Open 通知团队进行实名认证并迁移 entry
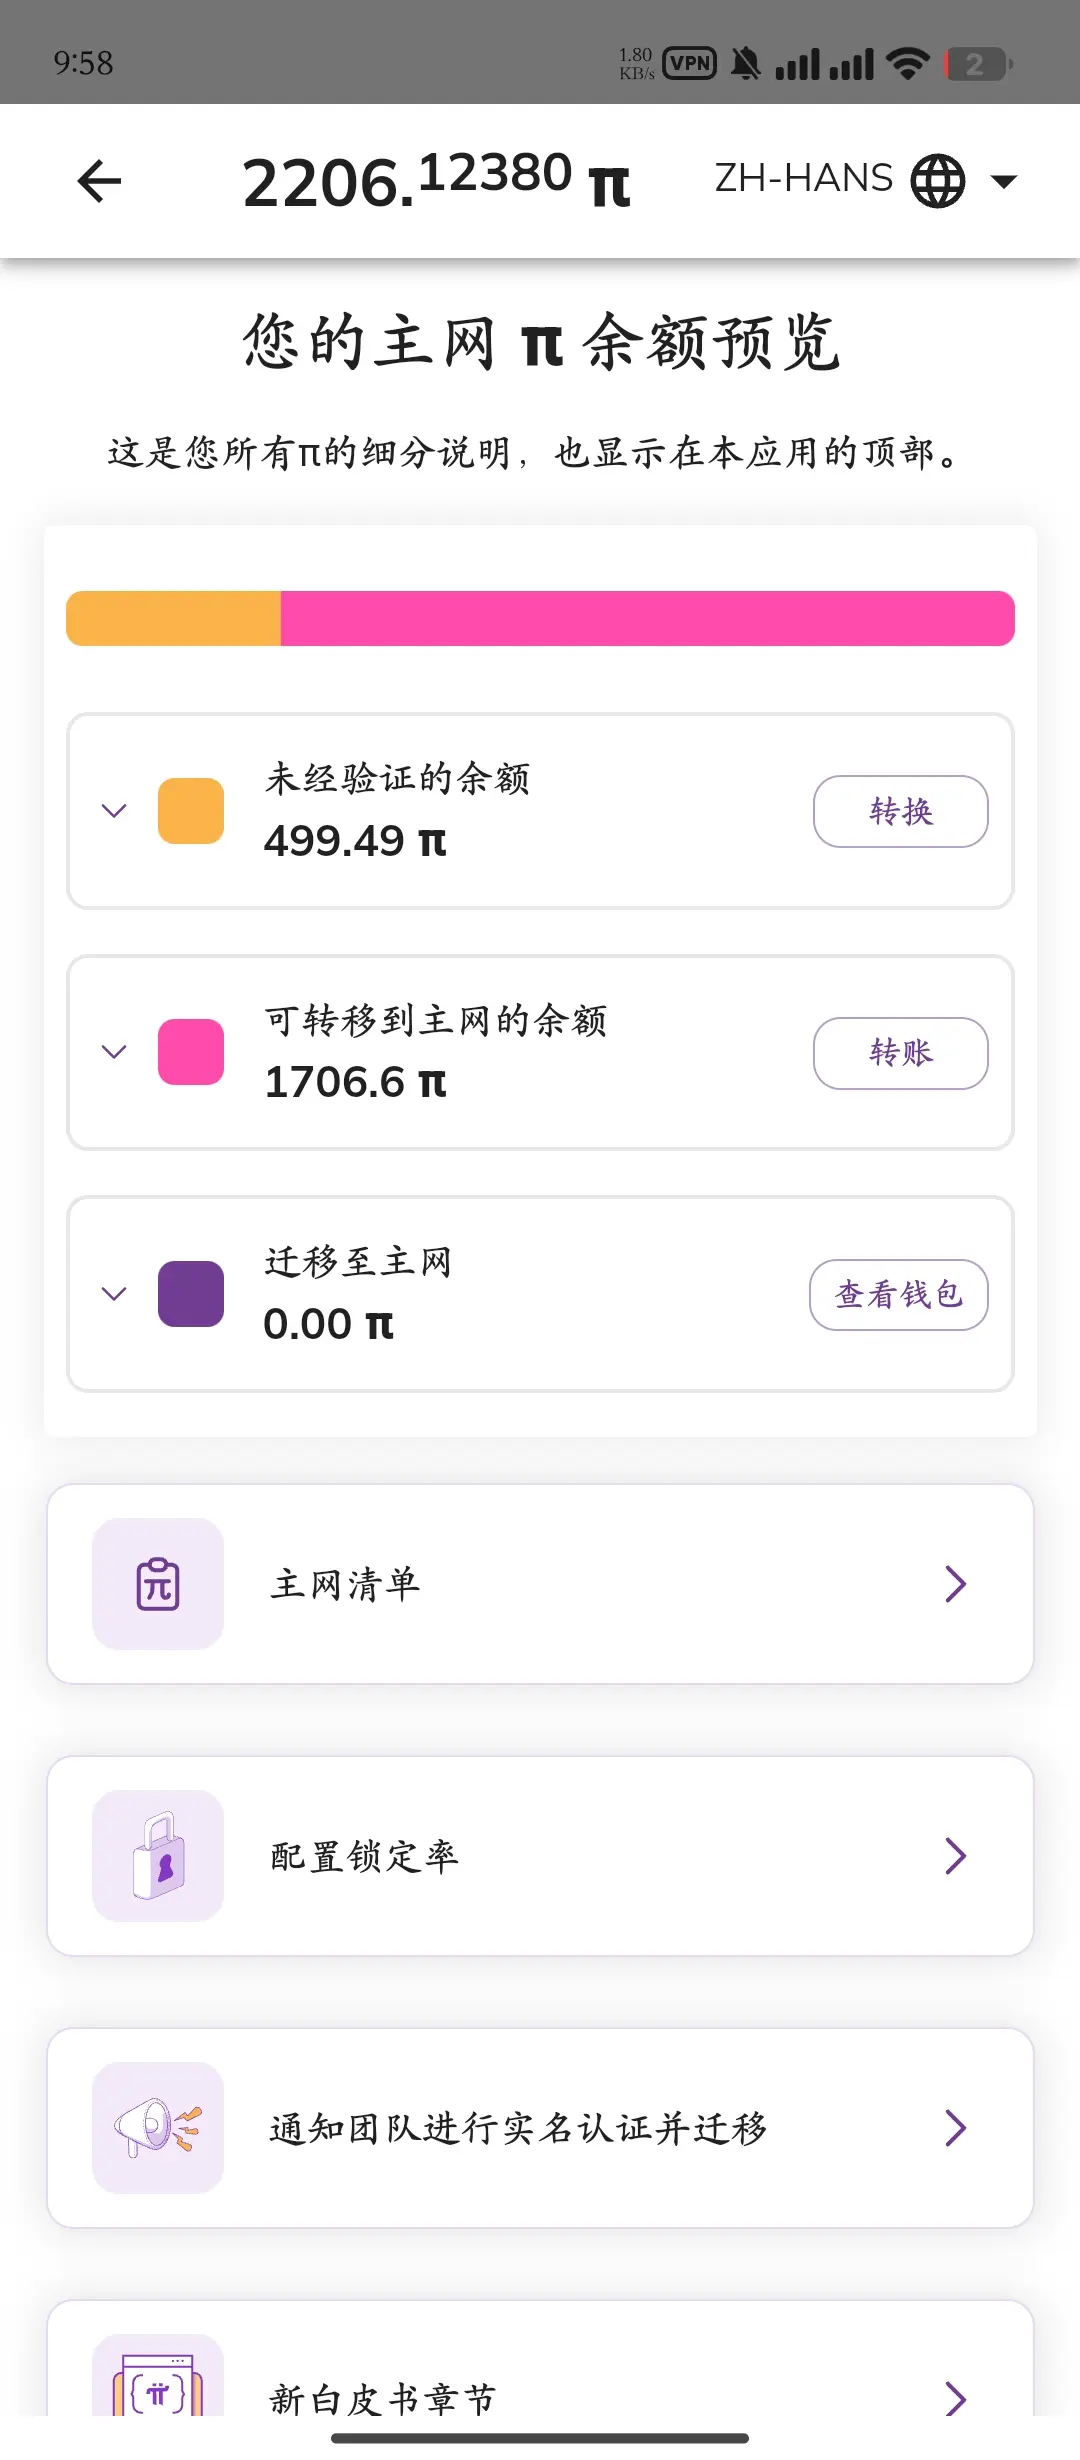The image size is (1080, 2460). 540,2128
